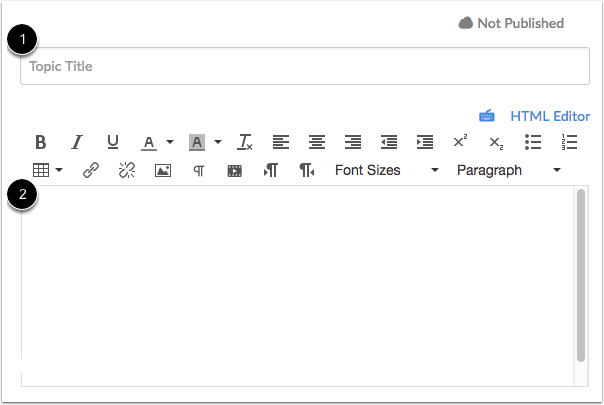Toggle italic formatting
Screen dimensions: 604x405
(x=77, y=142)
